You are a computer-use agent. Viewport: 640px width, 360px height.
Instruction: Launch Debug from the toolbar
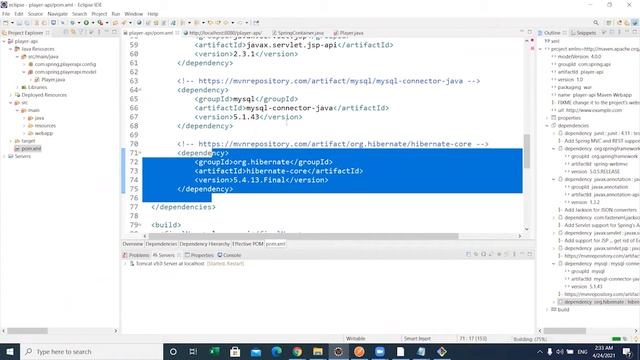pos(73,23)
